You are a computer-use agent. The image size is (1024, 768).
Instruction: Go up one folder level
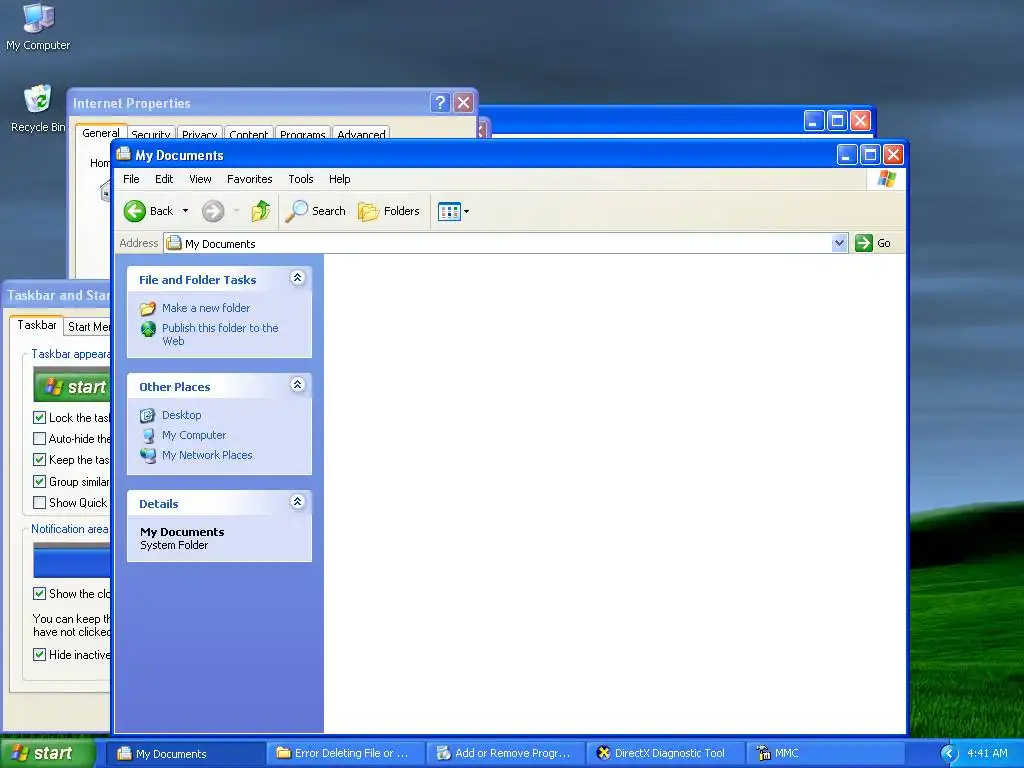click(261, 211)
